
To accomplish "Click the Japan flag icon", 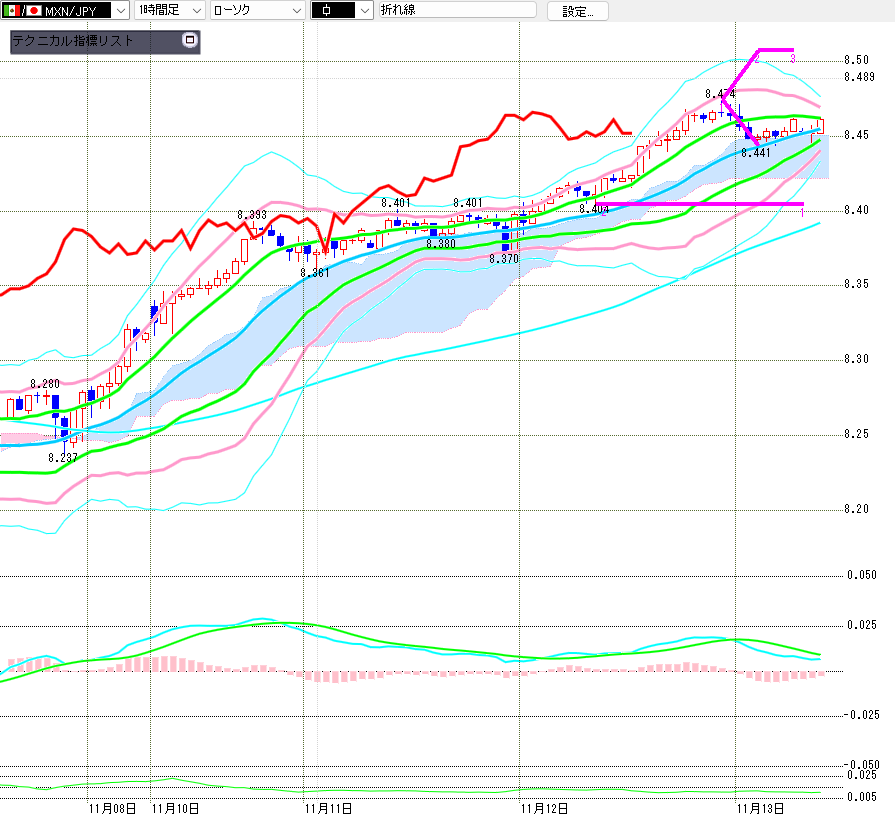I will 31,10.
